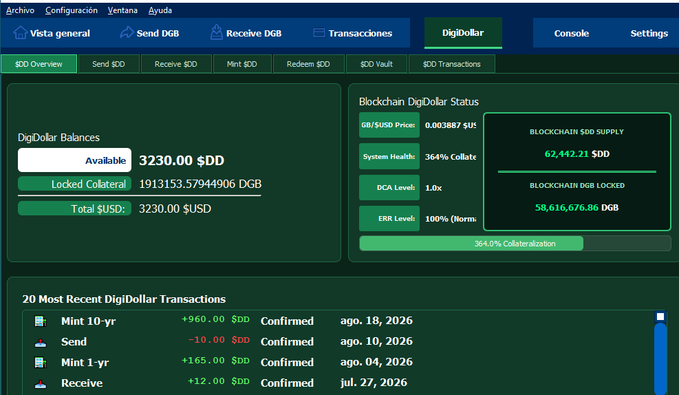Viewport: 679px width, 395px height.
Task: Click the 58,616,676.86 DGB locked value
Action: (577, 207)
